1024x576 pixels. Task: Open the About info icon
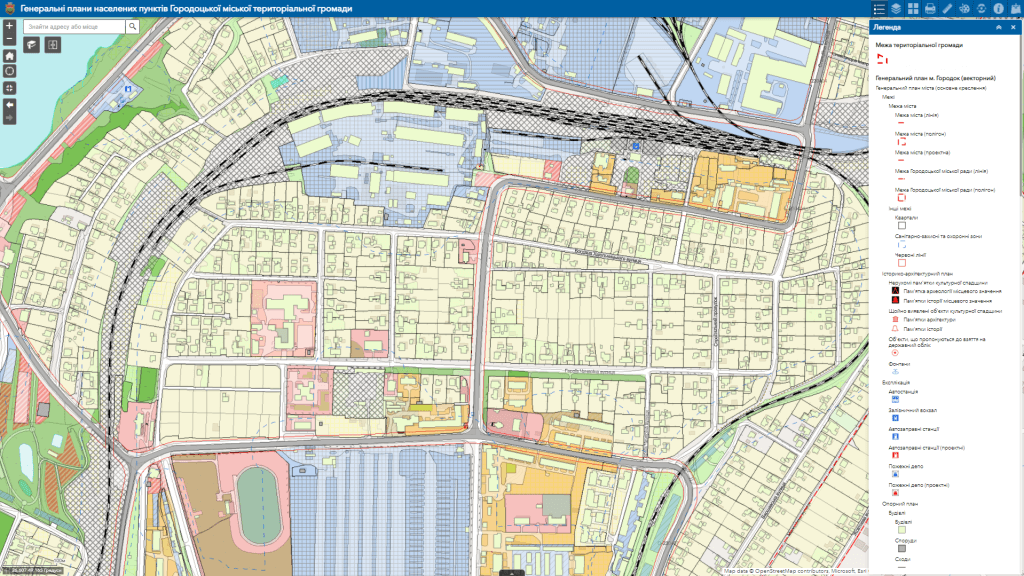[999, 8]
